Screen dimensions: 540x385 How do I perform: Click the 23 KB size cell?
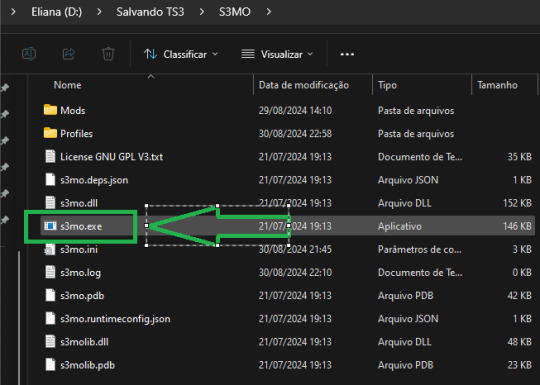tap(519, 365)
